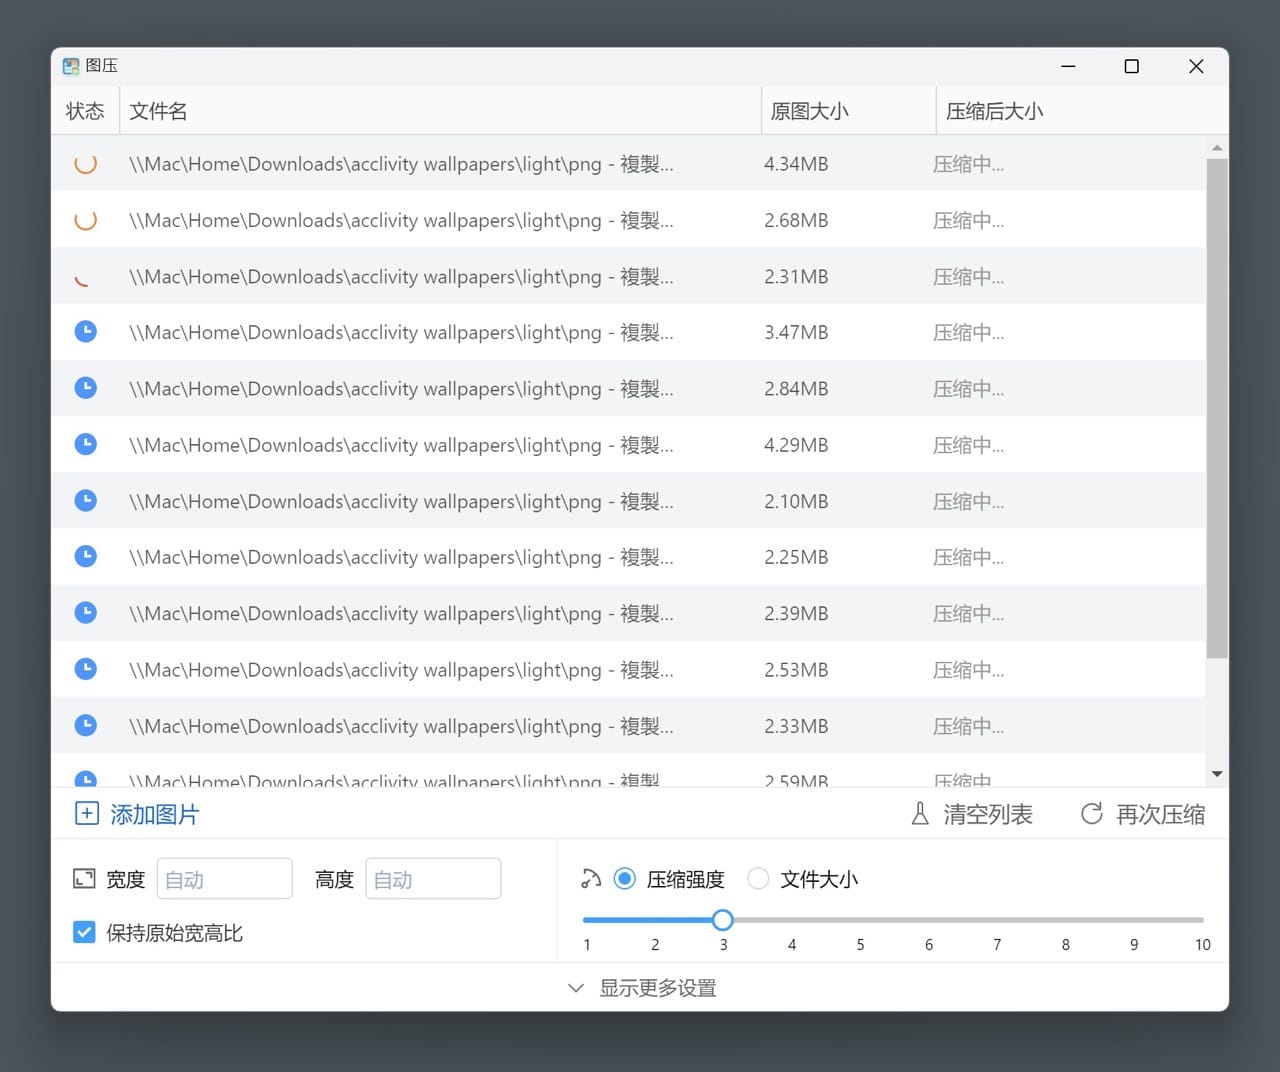
Task: Click the file path in the 2.53MB row
Action: [401, 670]
